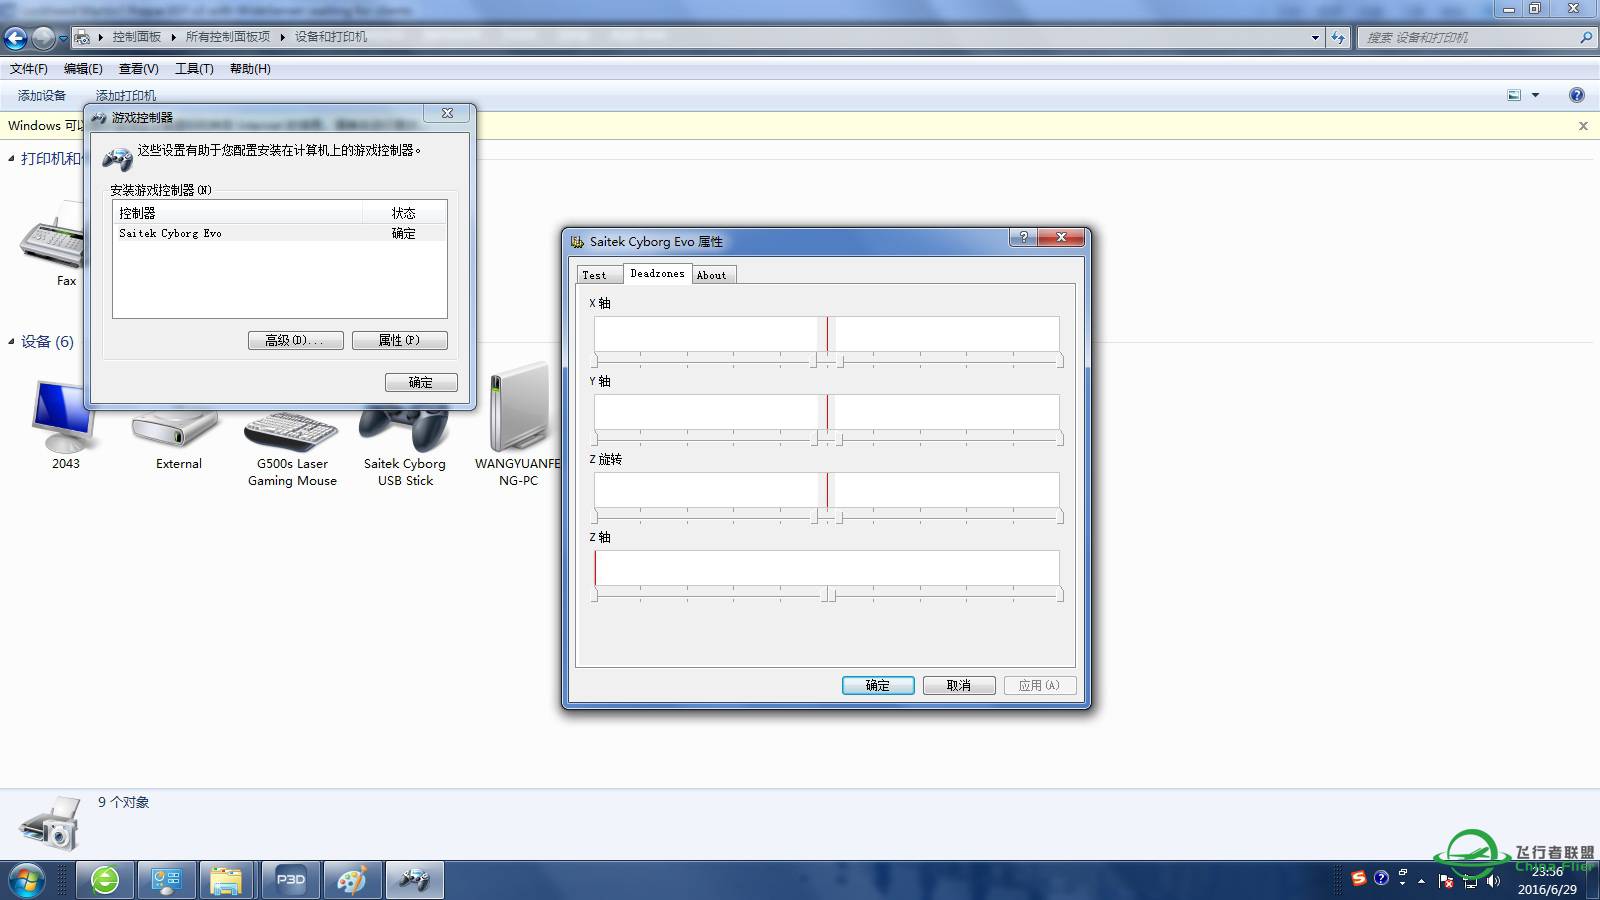Click the Explorer forward arrow button

[x=43, y=38]
